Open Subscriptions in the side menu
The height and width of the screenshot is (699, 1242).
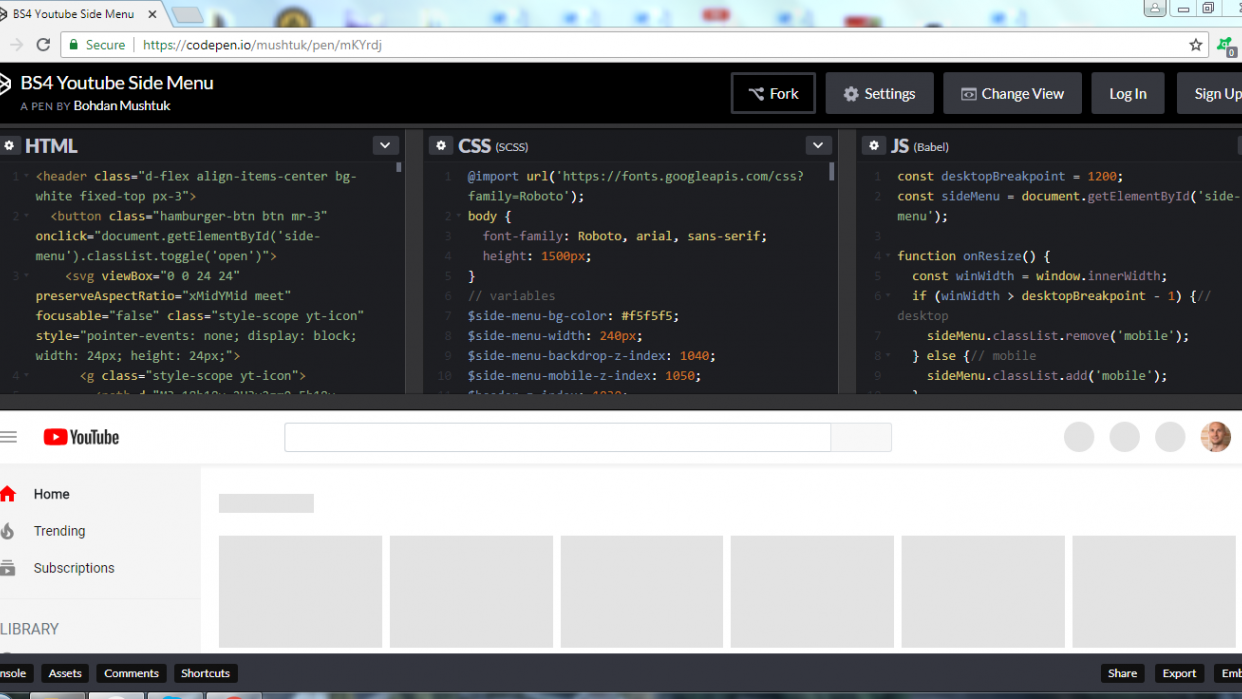(x=74, y=568)
